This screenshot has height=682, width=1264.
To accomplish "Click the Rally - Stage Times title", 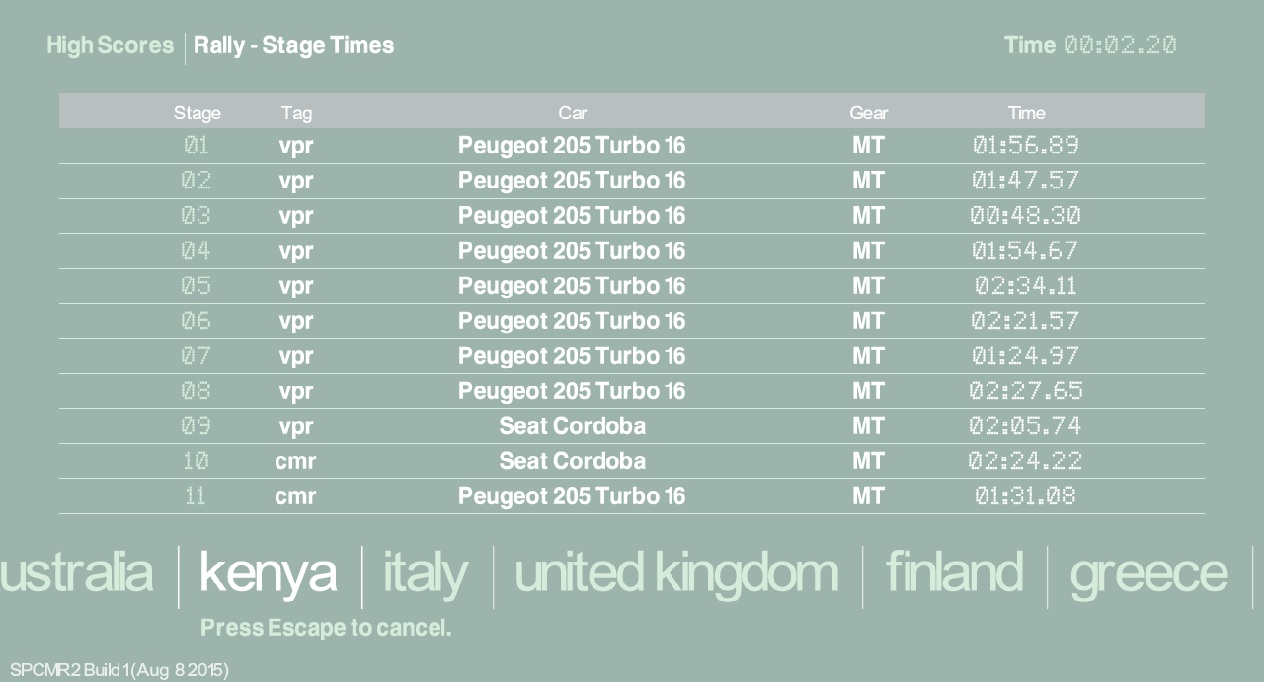I will point(294,45).
